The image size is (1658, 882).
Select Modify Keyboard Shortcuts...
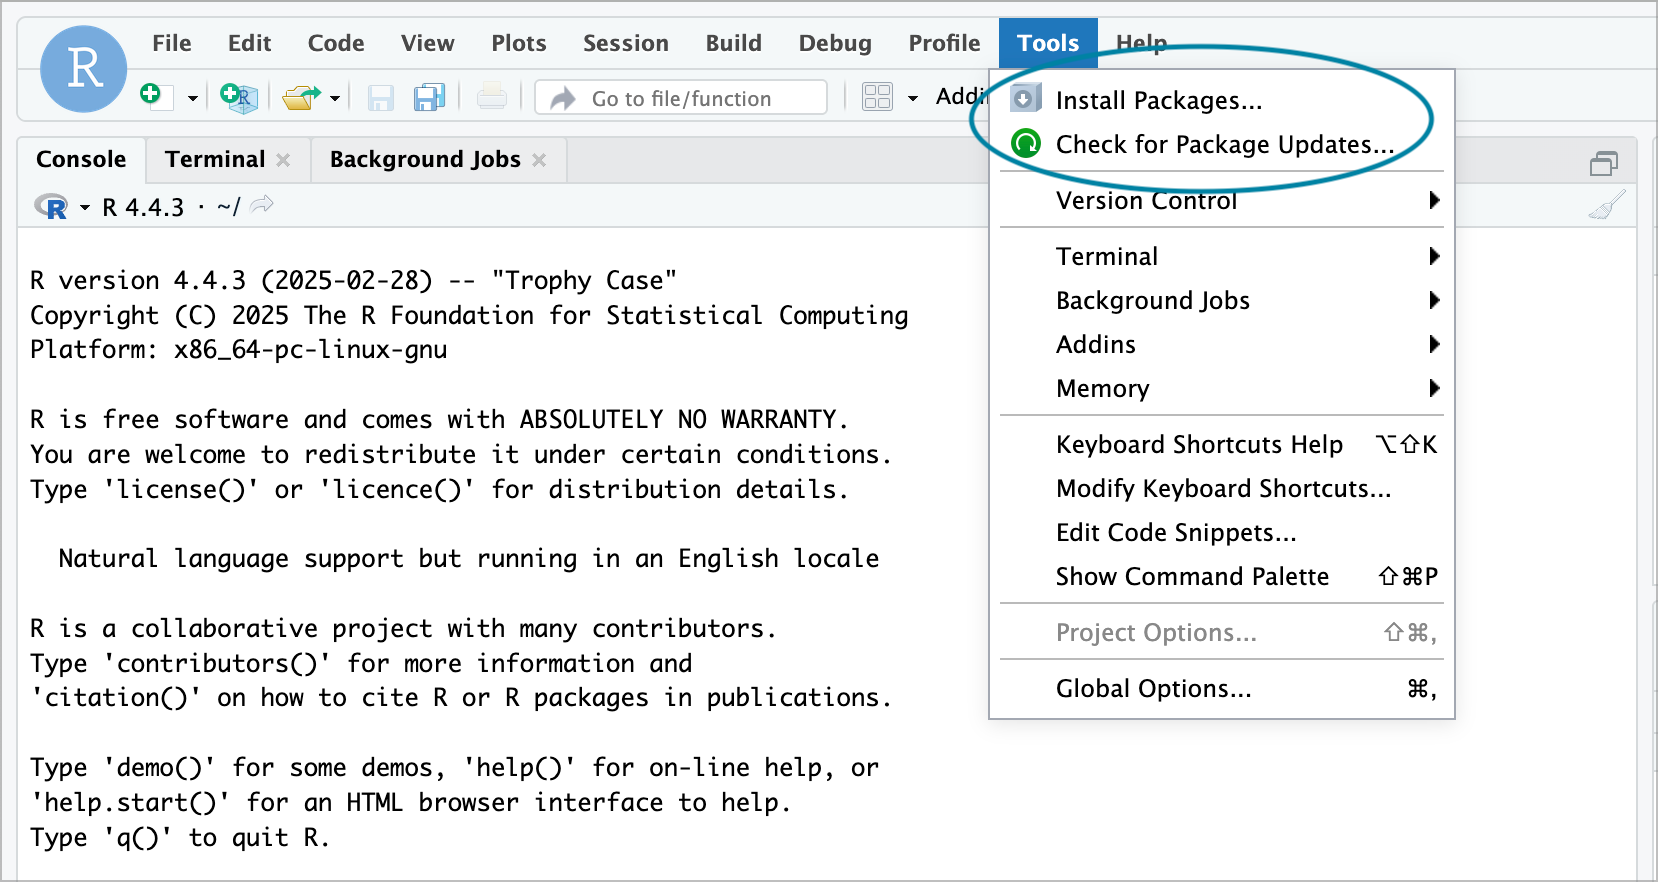tap(1222, 488)
